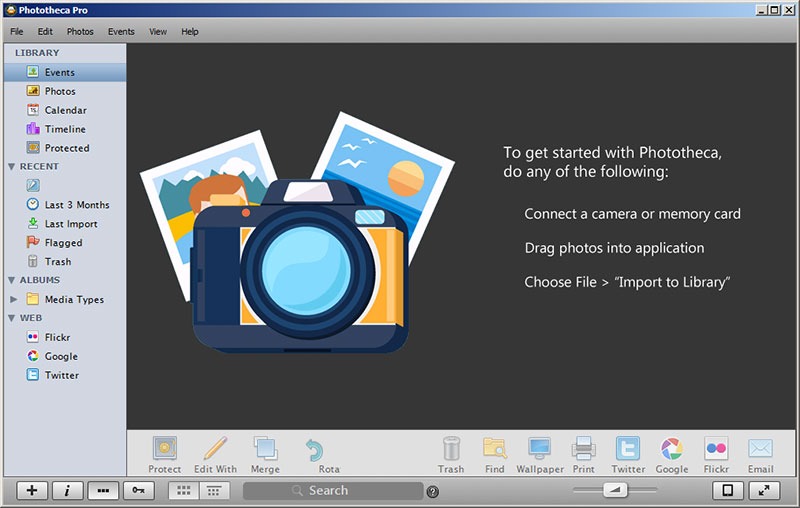This screenshot has height=508, width=800.
Task: Open the Photos menu
Action: pos(80,32)
